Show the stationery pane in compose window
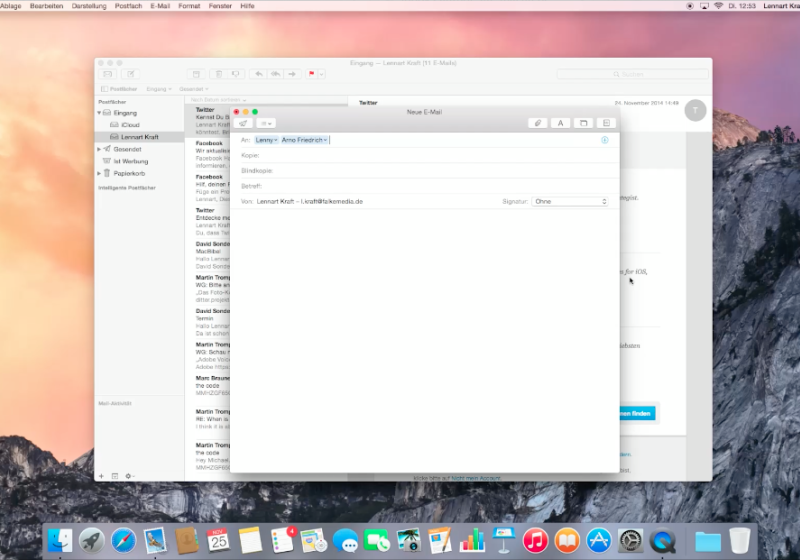This screenshot has height=560, width=800. tap(606, 123)
